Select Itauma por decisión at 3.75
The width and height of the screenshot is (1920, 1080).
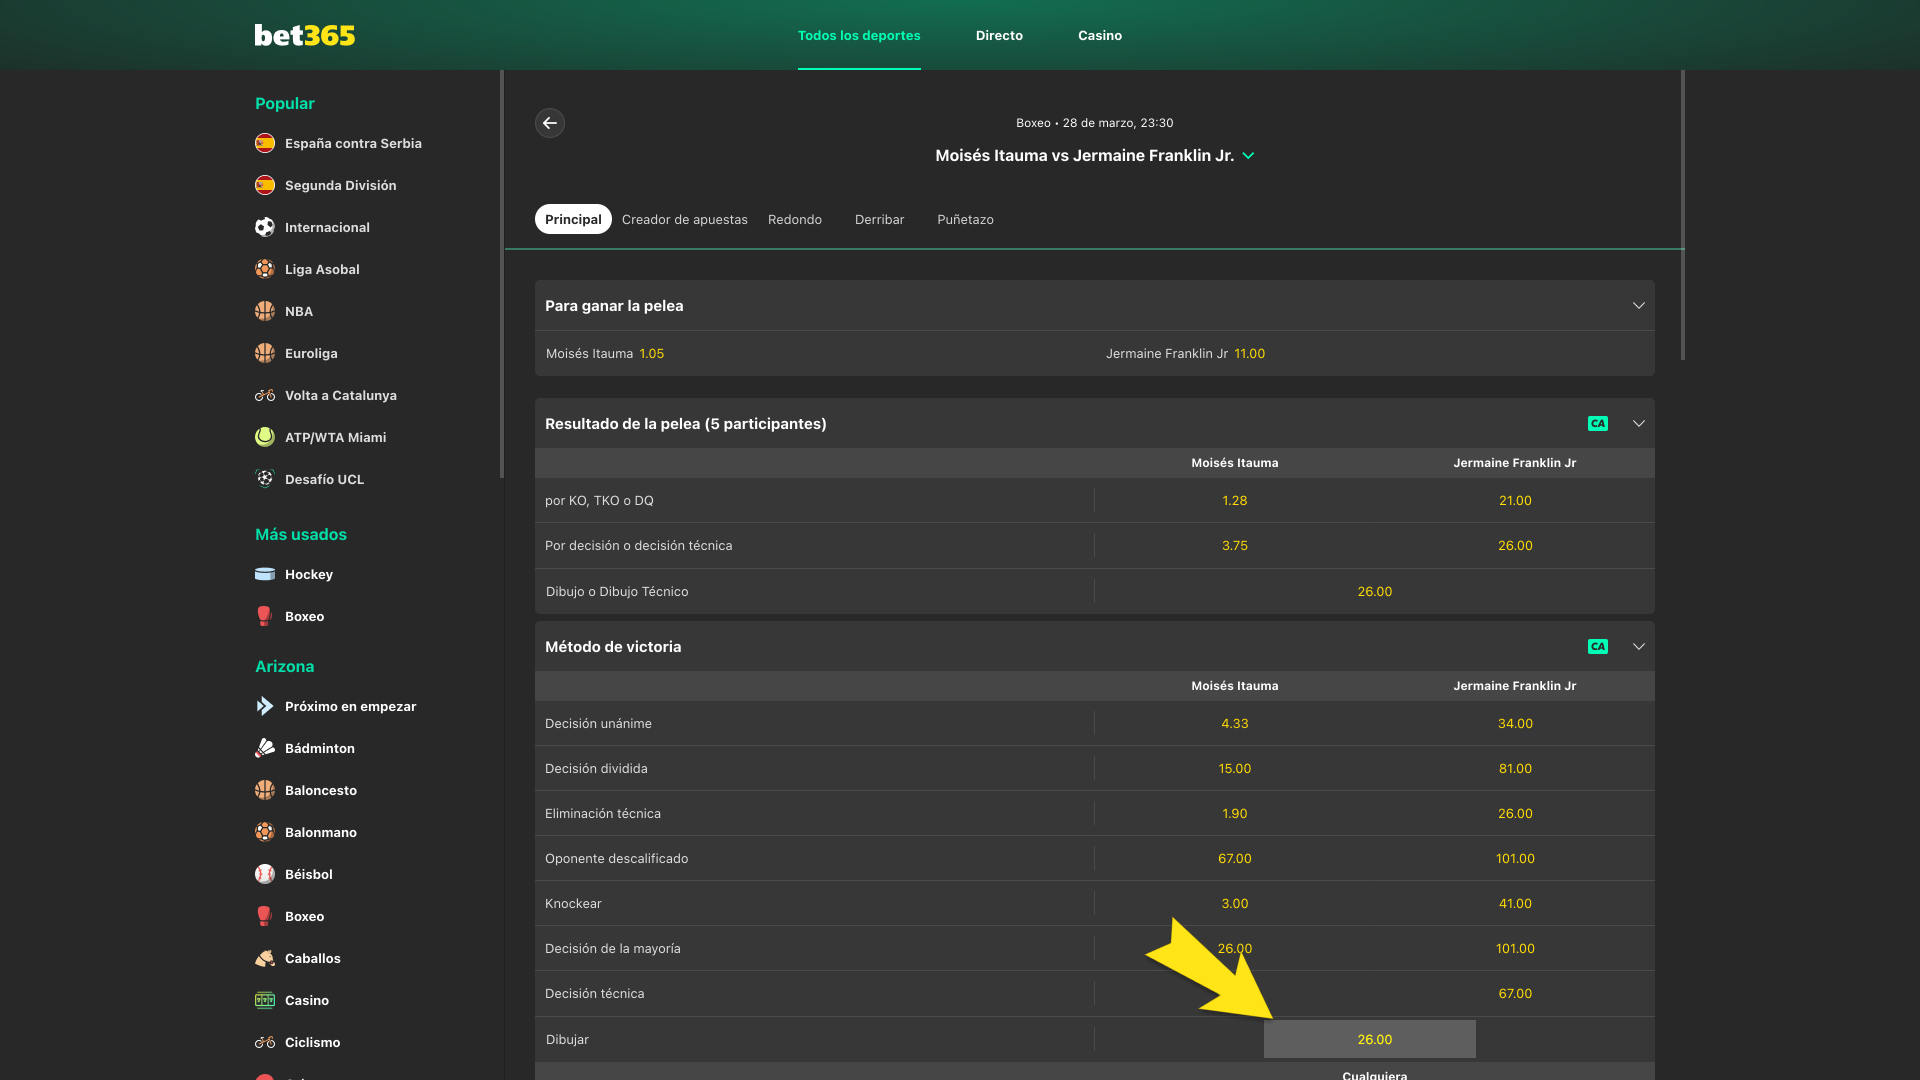click(1235, 546)
